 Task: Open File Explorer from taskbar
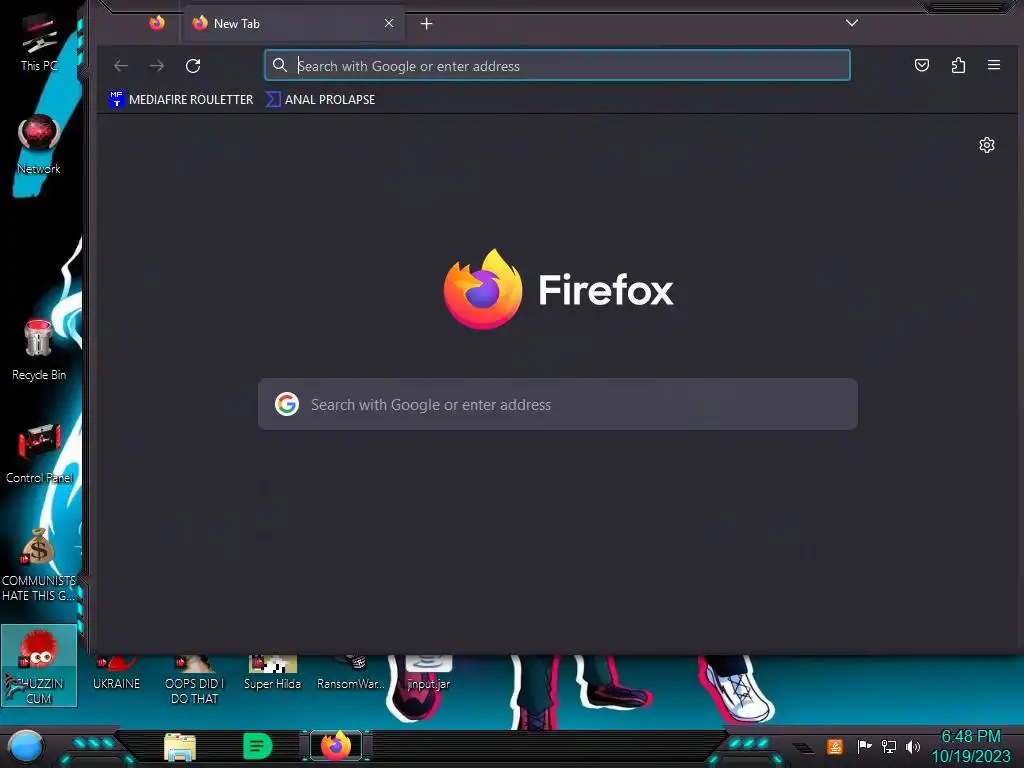pyautogui.click(x=180, y=746)
